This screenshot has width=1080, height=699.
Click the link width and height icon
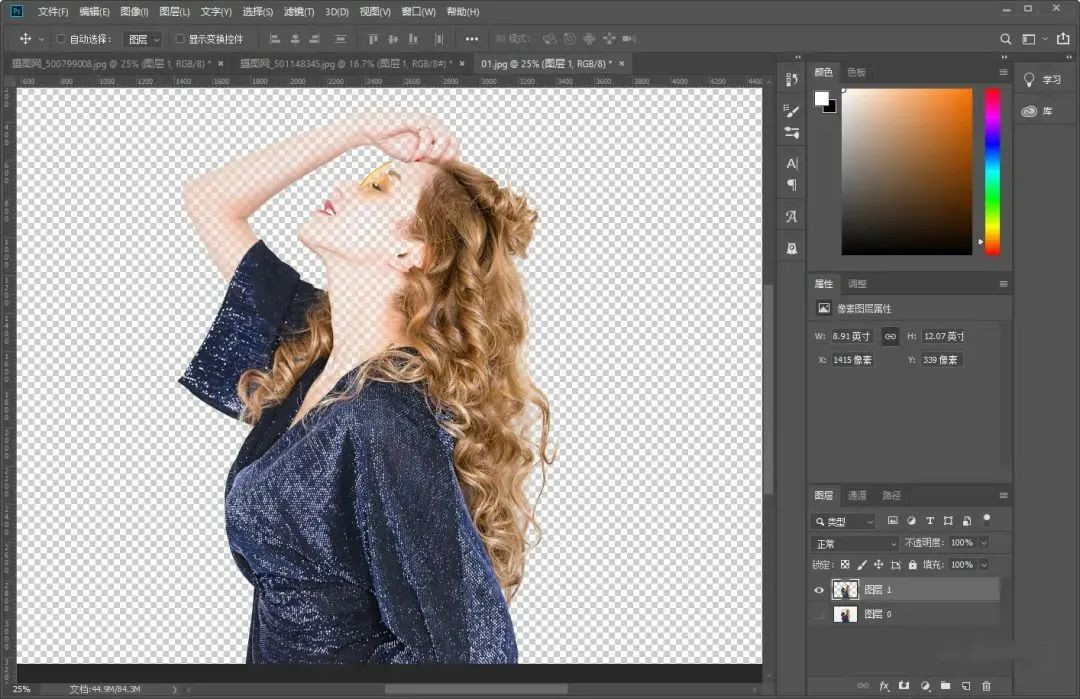pyautogui.click(x=890, y=336)
